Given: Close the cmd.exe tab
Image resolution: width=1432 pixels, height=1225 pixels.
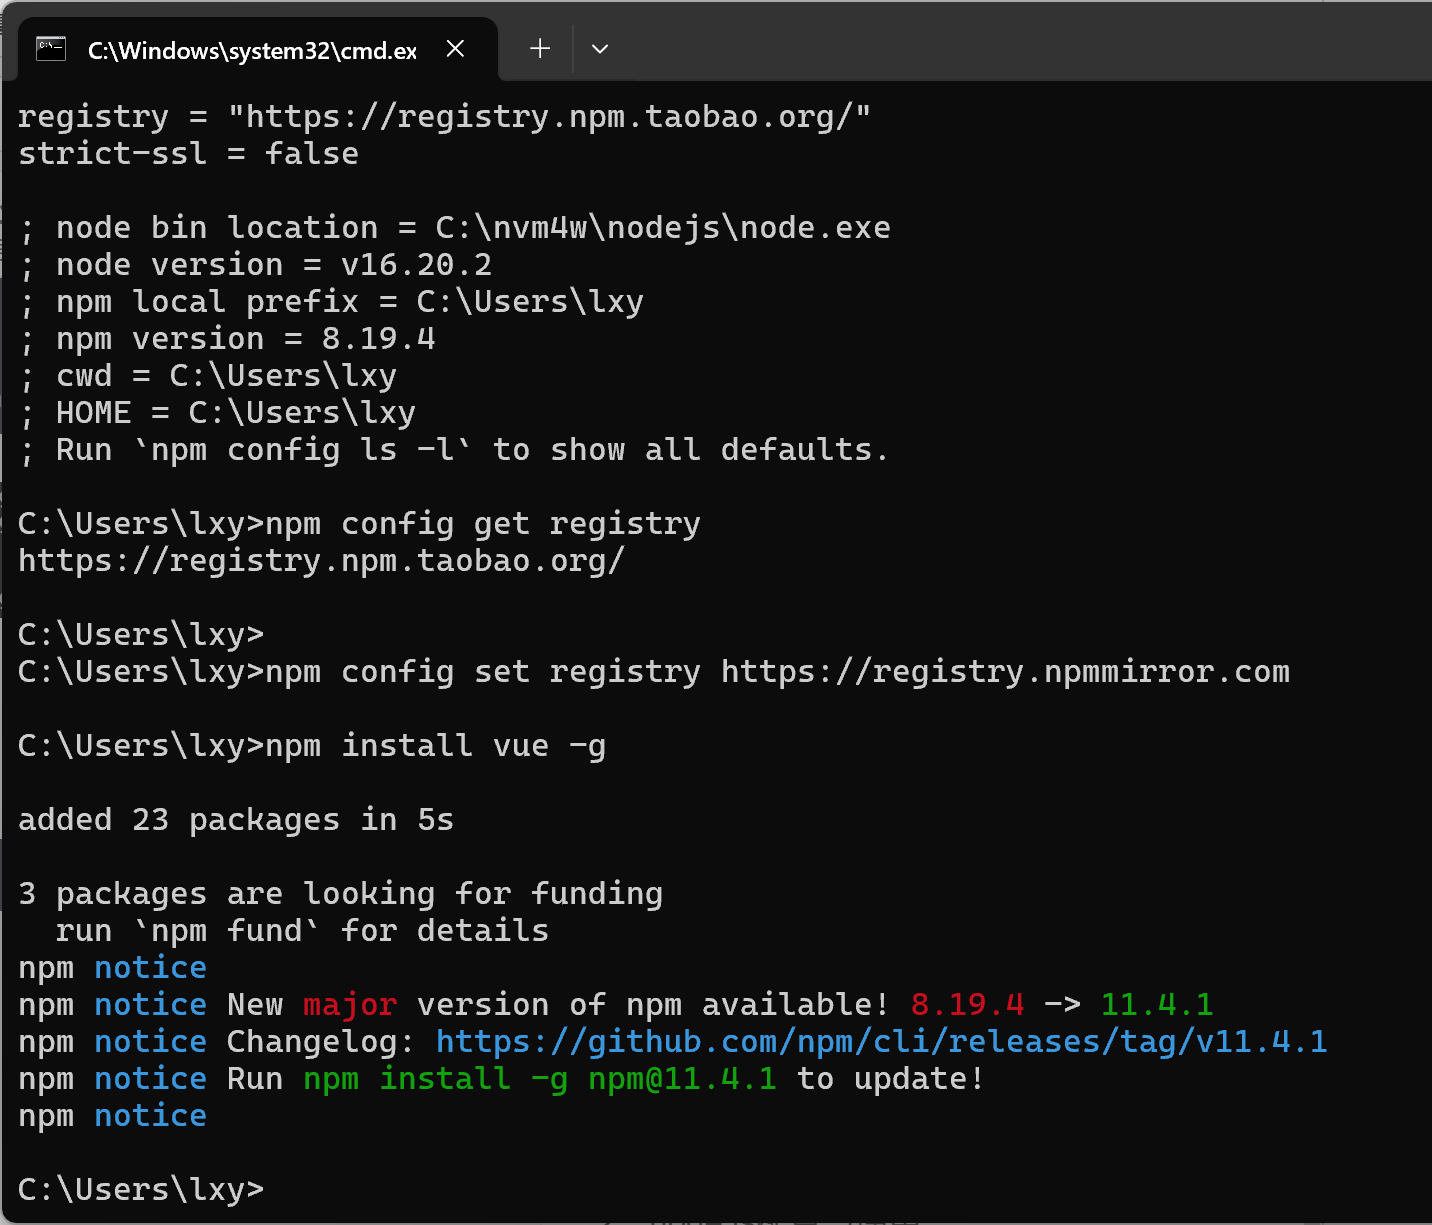Looking at the screenshot, I should tap(455, 49).
